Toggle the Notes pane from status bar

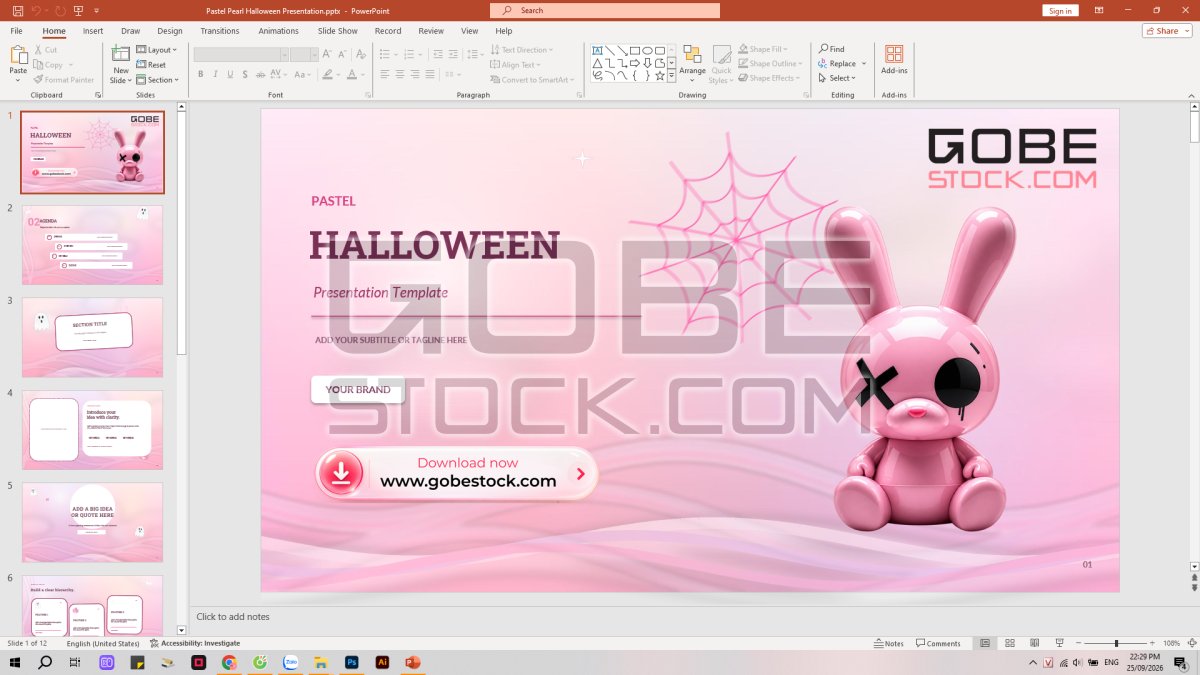coord(889,643)
